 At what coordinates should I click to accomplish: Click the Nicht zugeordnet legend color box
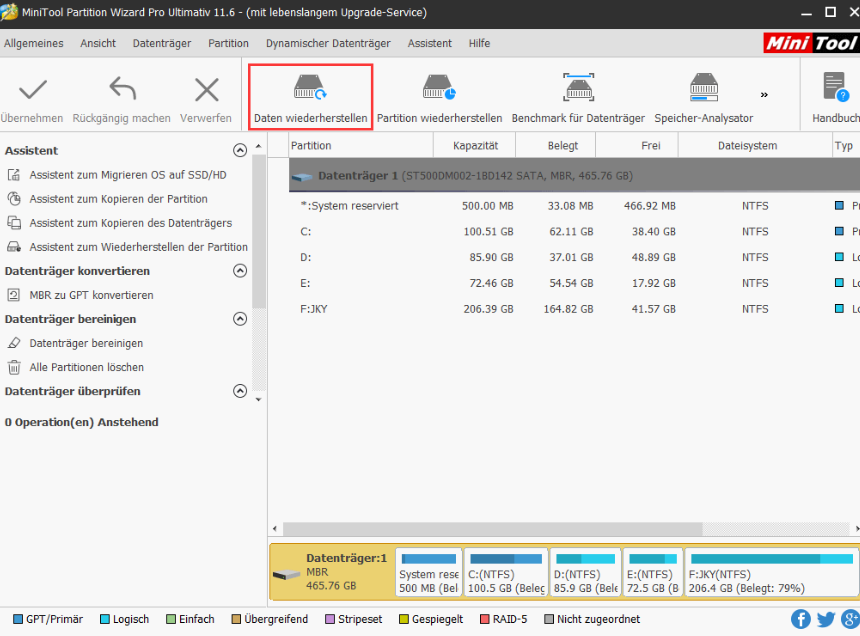pyautogui.click(x=549, y=620)
